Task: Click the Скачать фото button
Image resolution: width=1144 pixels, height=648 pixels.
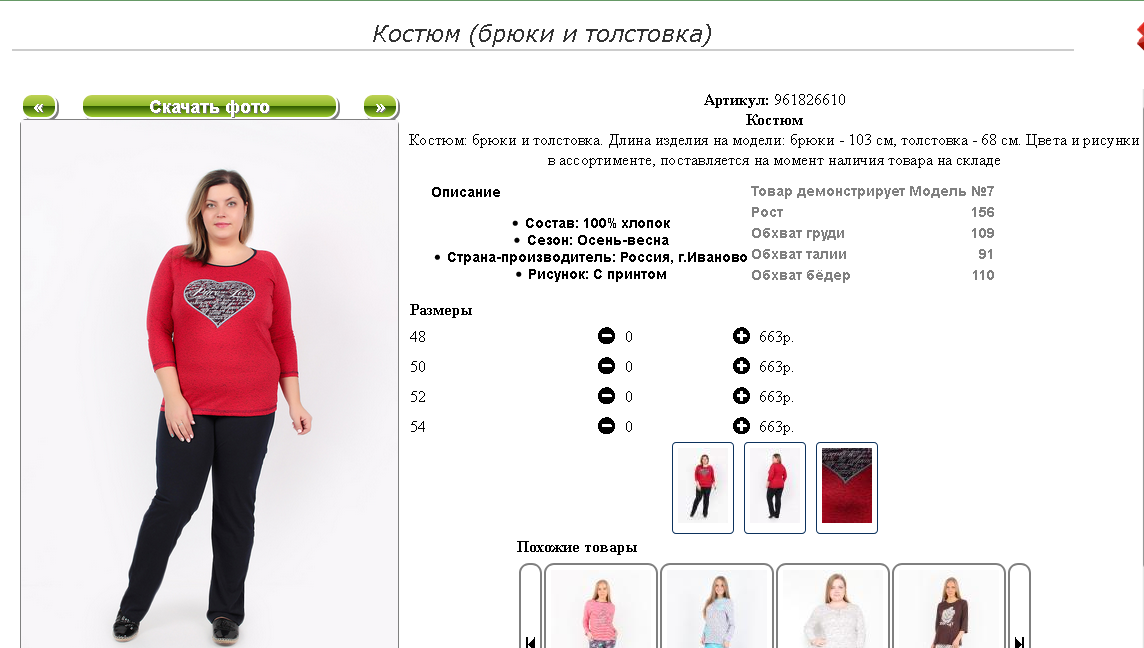Action: (210, 107)
